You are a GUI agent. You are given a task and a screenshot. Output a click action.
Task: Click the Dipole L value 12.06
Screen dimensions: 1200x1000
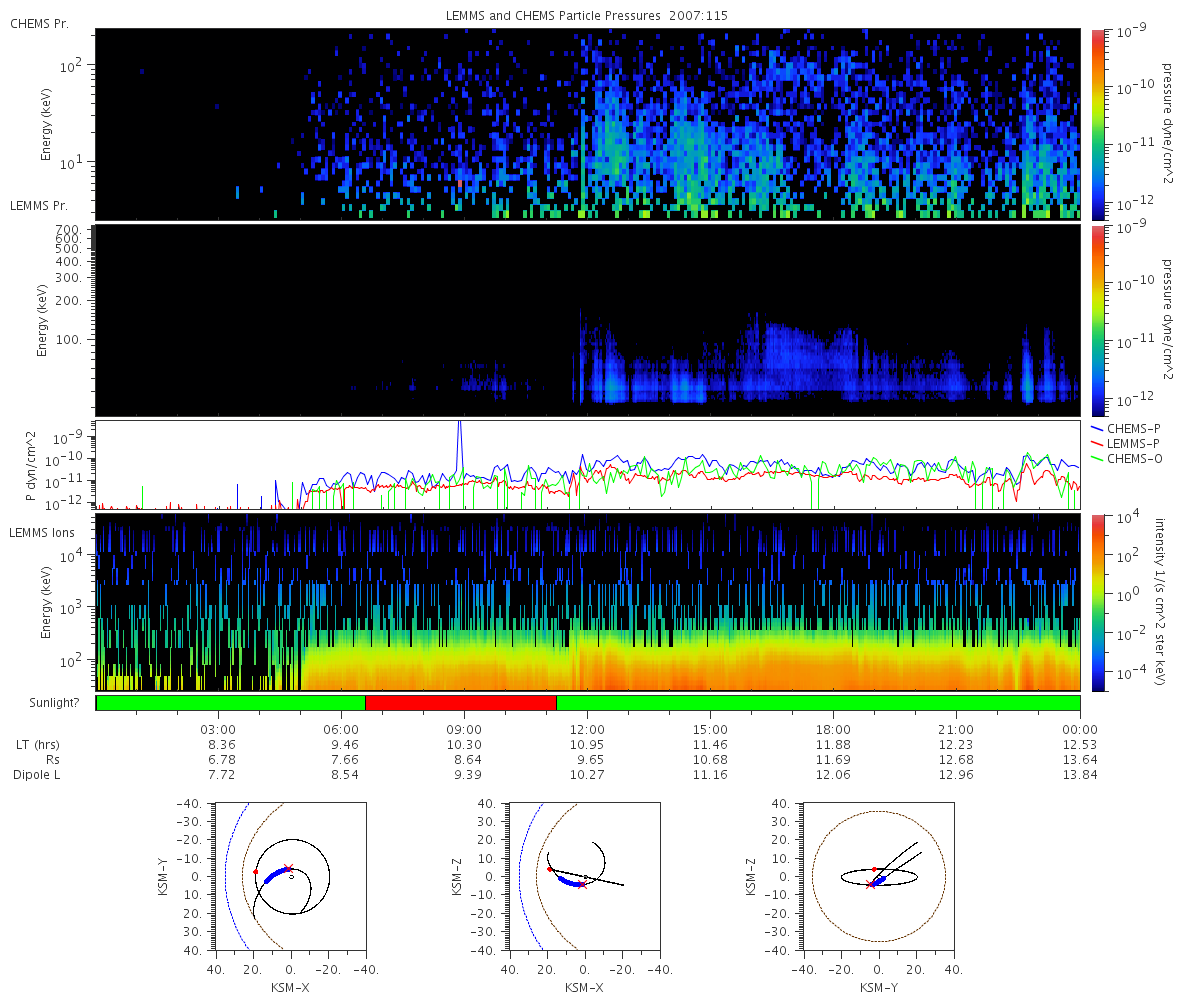pos(833,775)
